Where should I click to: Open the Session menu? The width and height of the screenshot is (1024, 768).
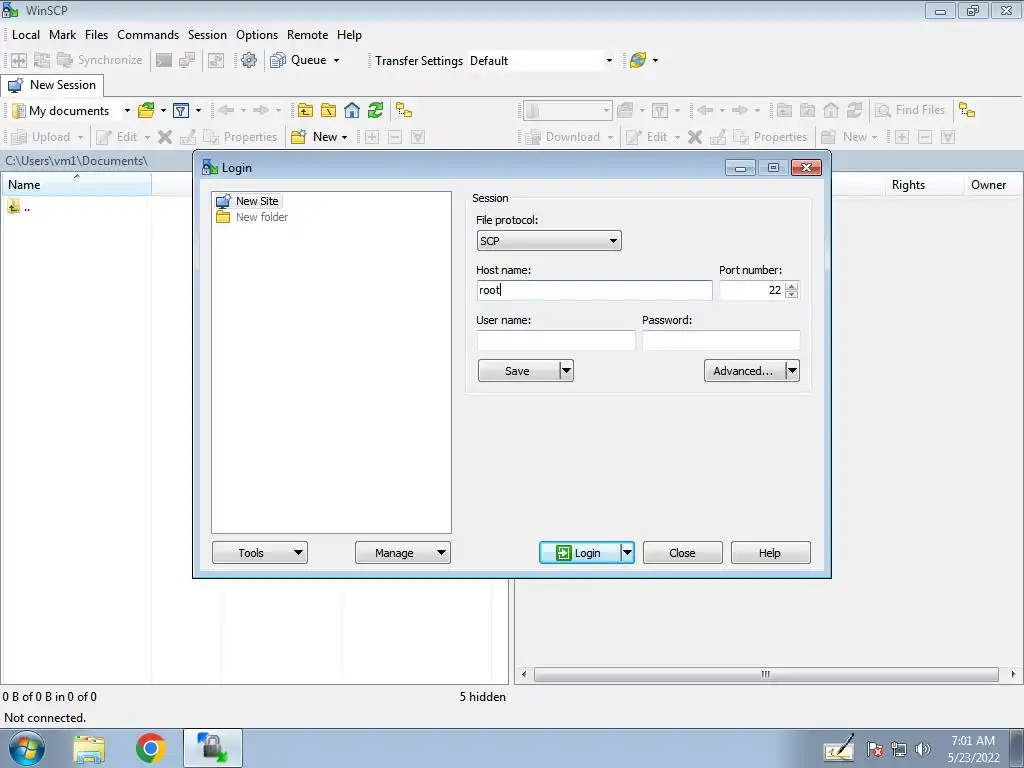[208, 35]
